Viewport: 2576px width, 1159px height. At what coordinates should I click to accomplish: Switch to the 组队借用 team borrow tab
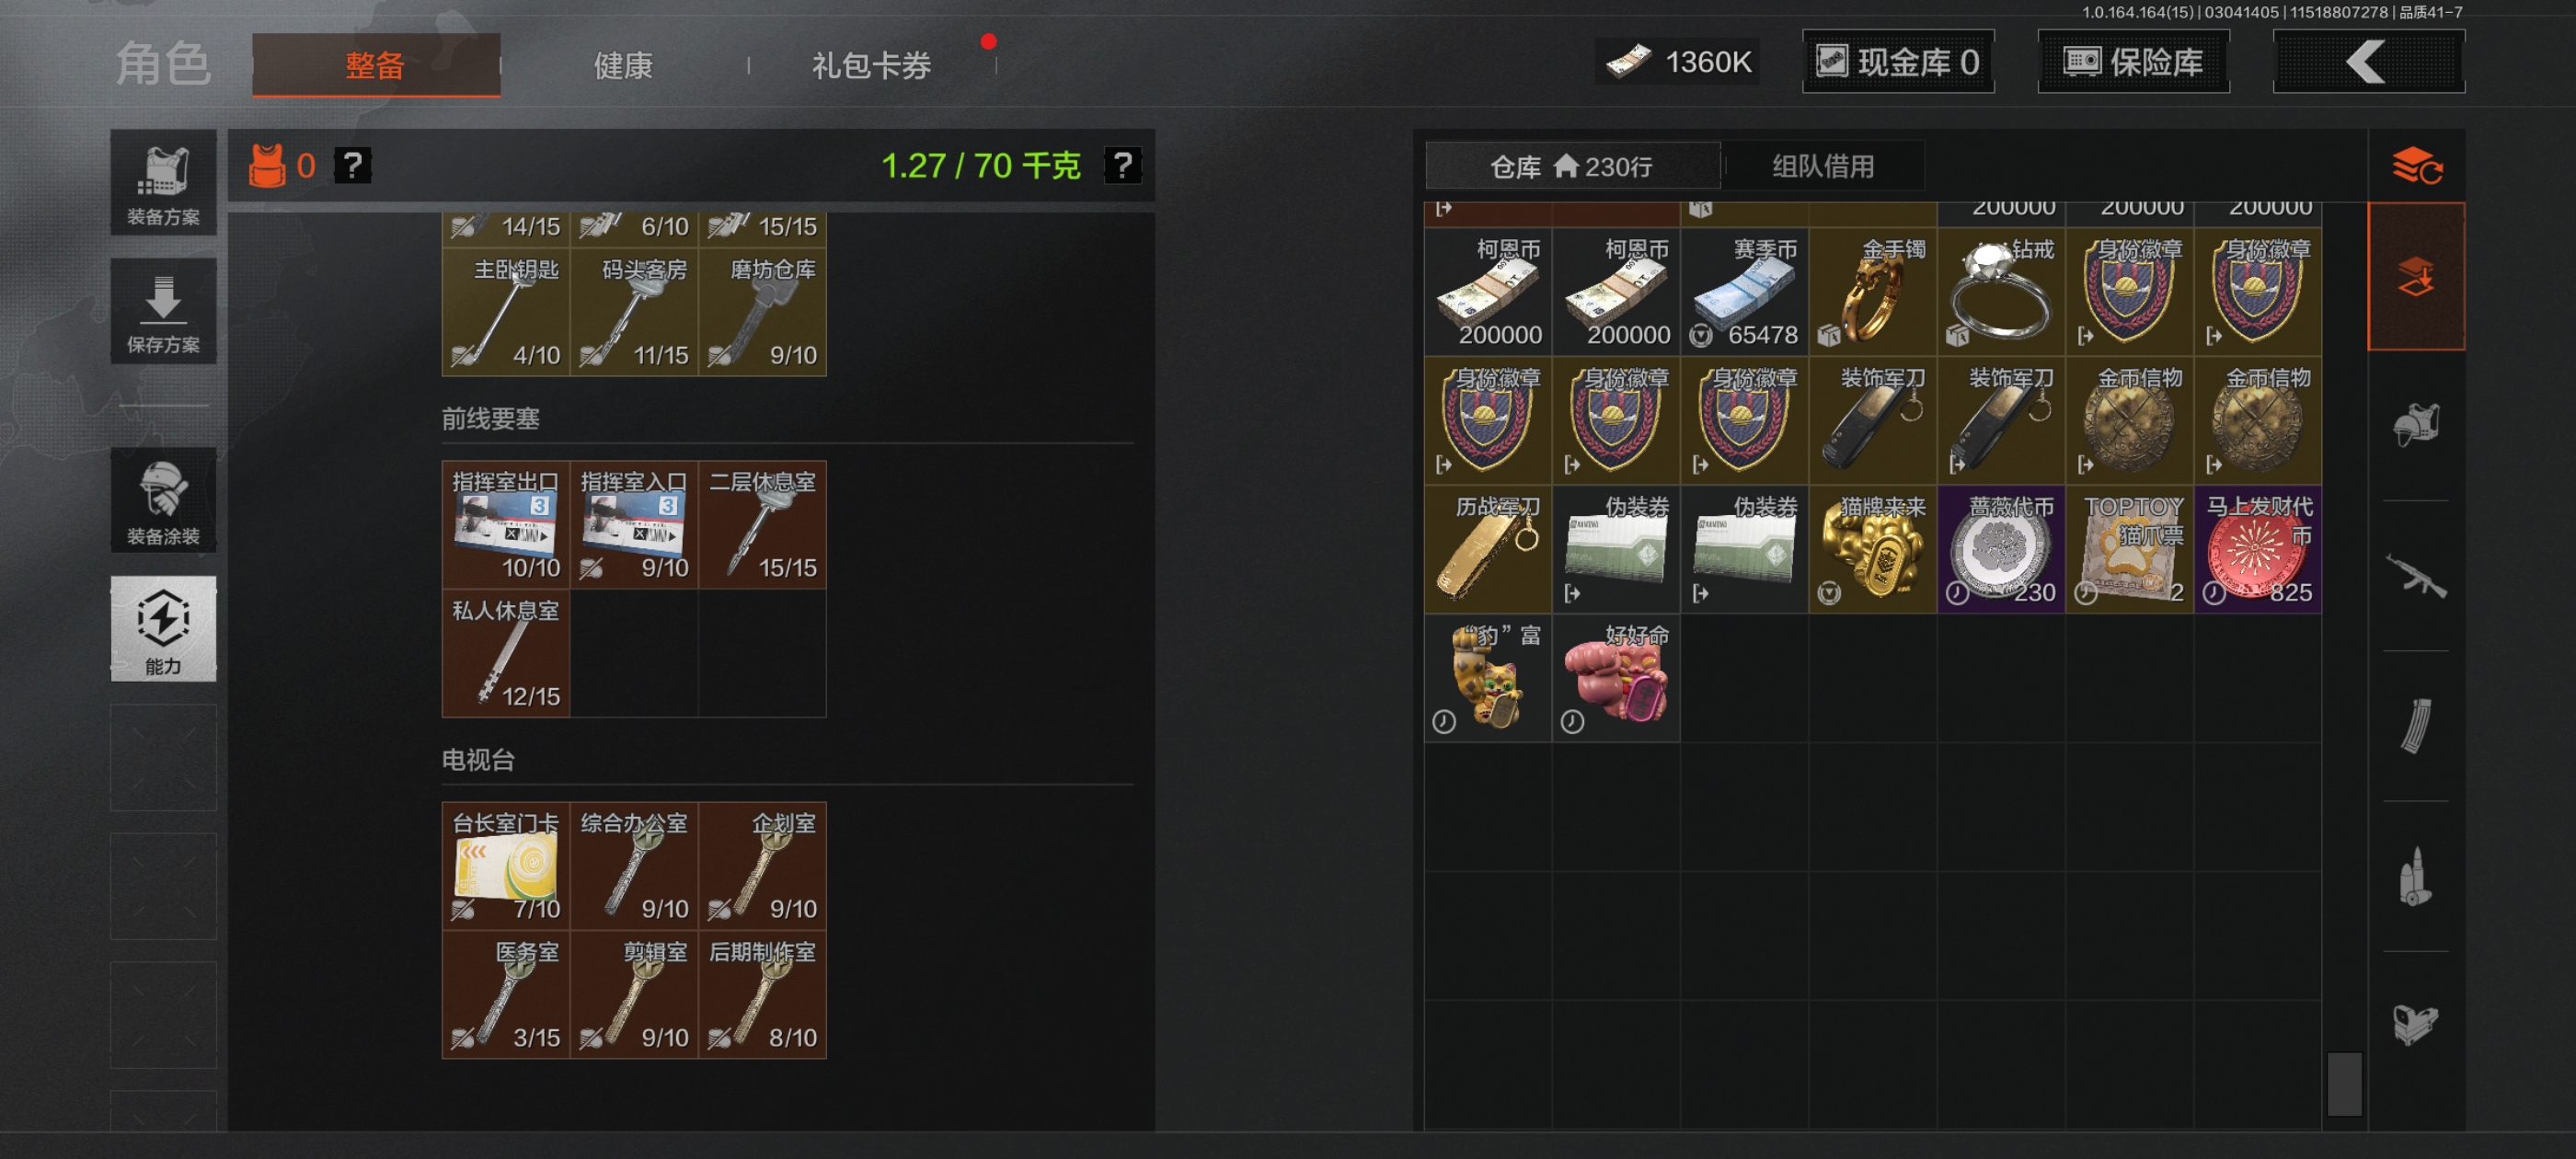coord(1822,166)
